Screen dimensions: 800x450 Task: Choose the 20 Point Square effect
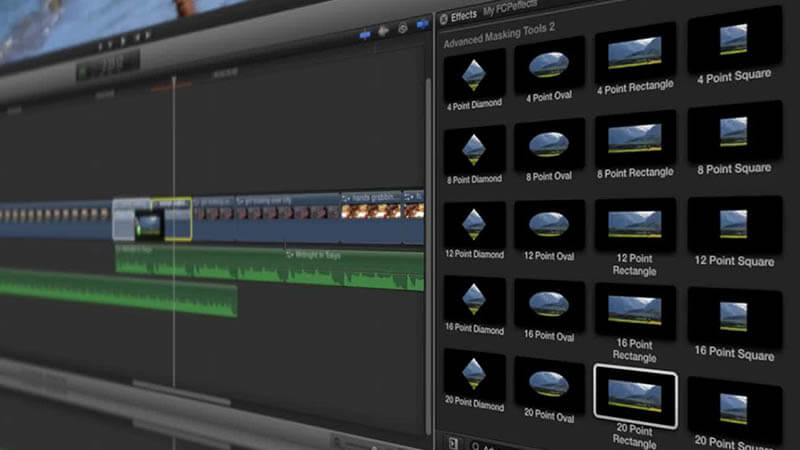(734, 414)
